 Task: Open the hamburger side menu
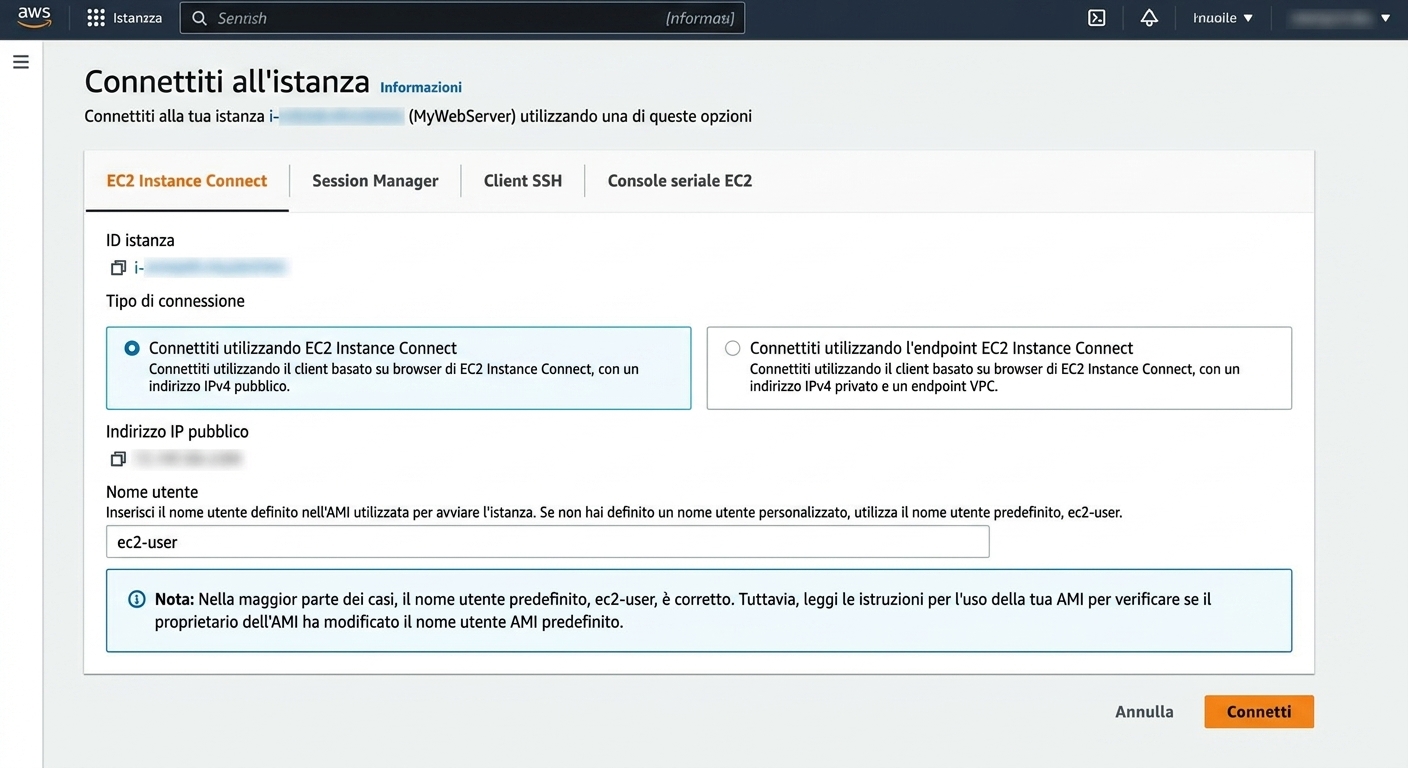21,62
